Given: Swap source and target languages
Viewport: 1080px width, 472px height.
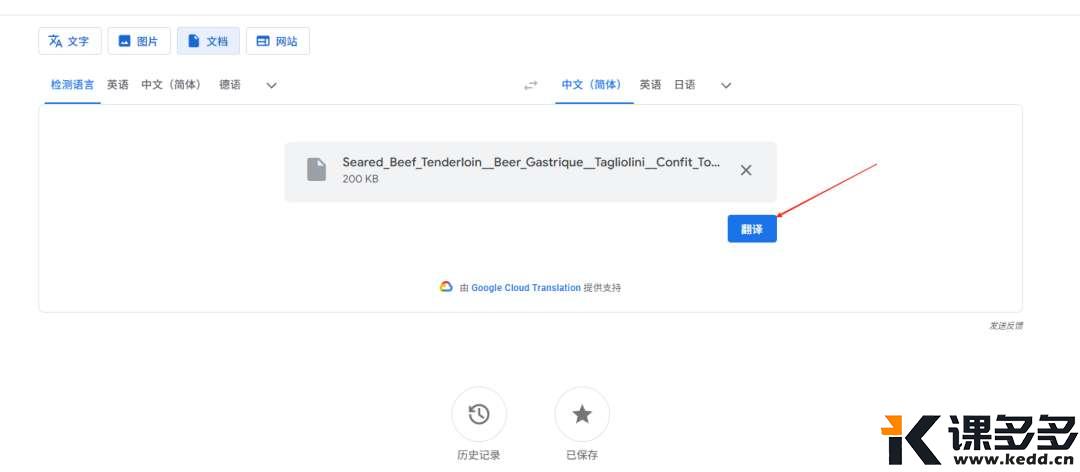Looking at the screenshot, I should point(530,85).
